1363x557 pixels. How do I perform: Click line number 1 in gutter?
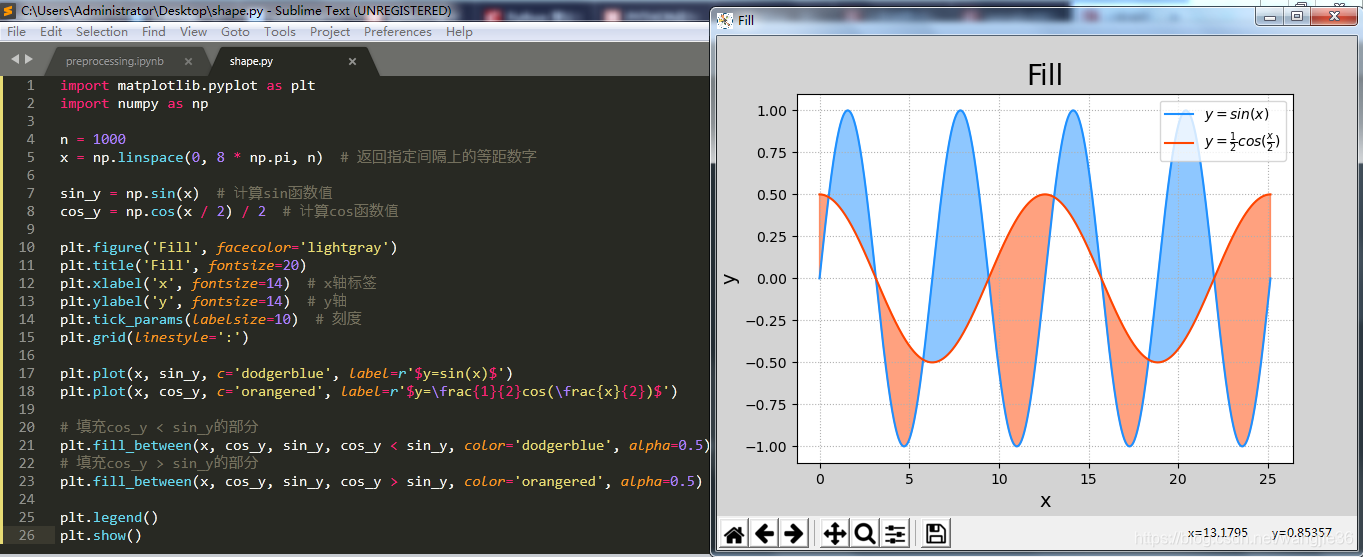30,86
